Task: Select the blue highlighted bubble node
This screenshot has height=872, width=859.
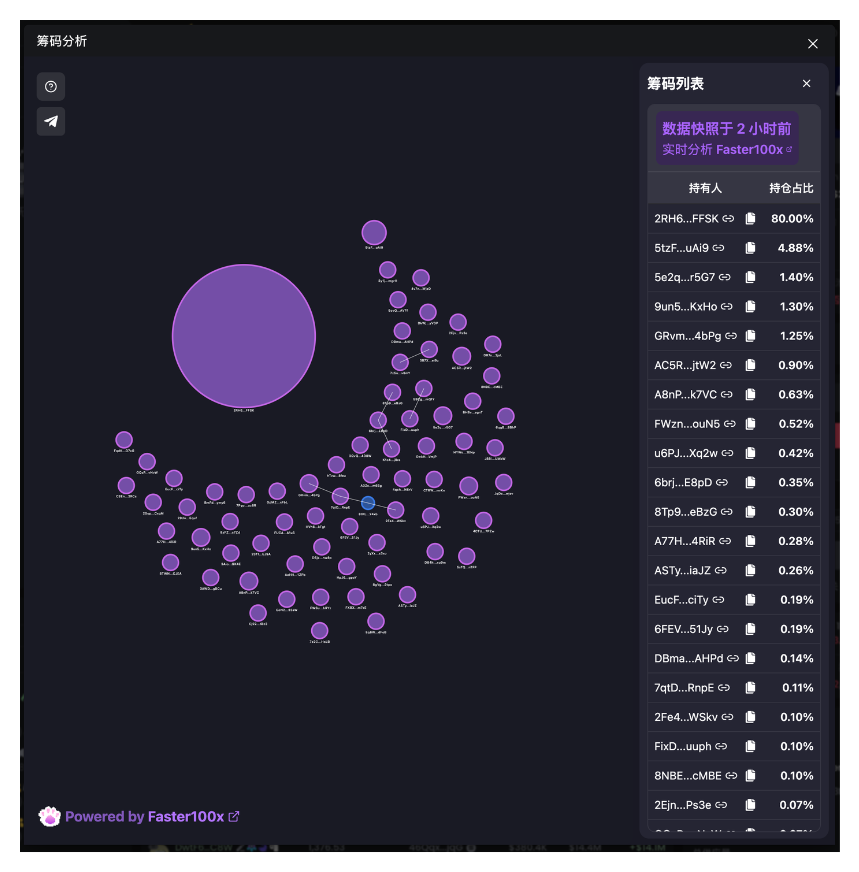Action: point(368,503)
